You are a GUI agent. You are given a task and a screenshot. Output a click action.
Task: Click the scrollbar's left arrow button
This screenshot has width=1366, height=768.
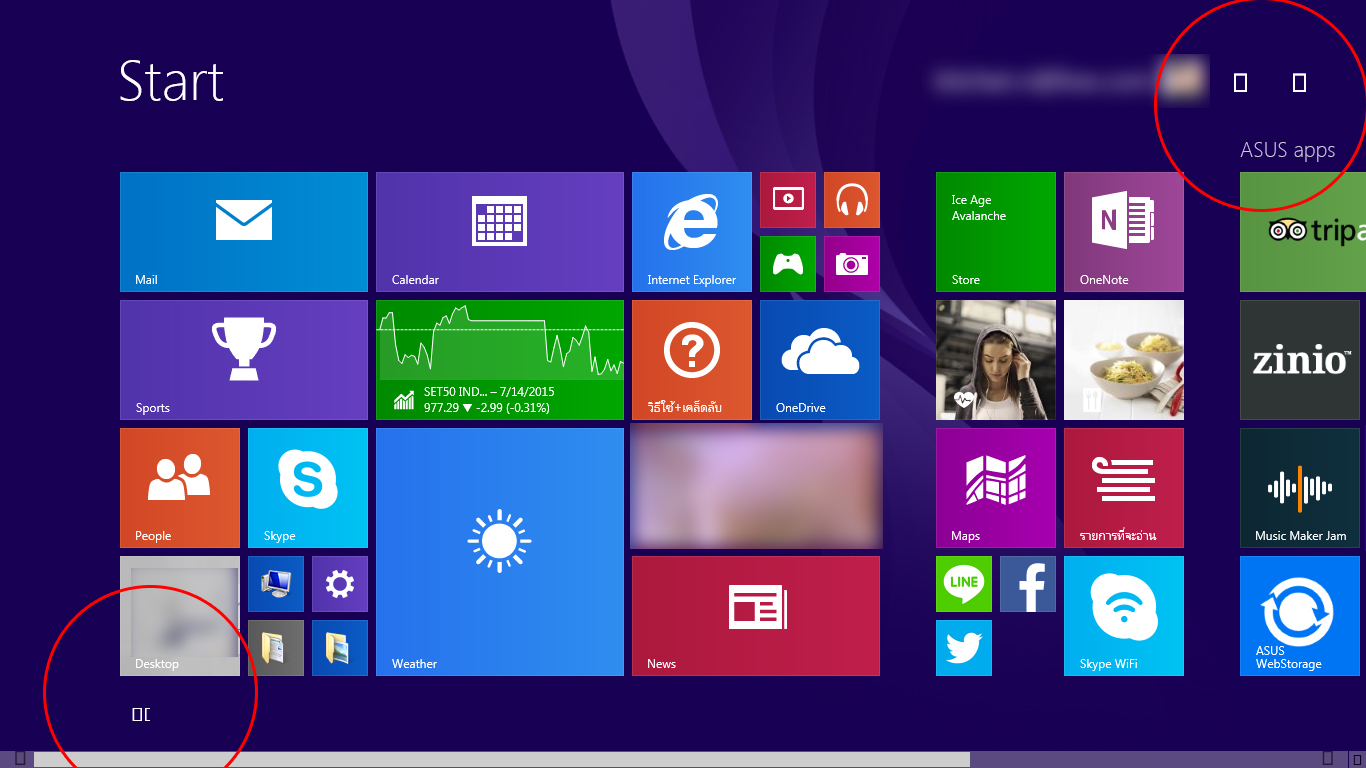coord(18,759)
